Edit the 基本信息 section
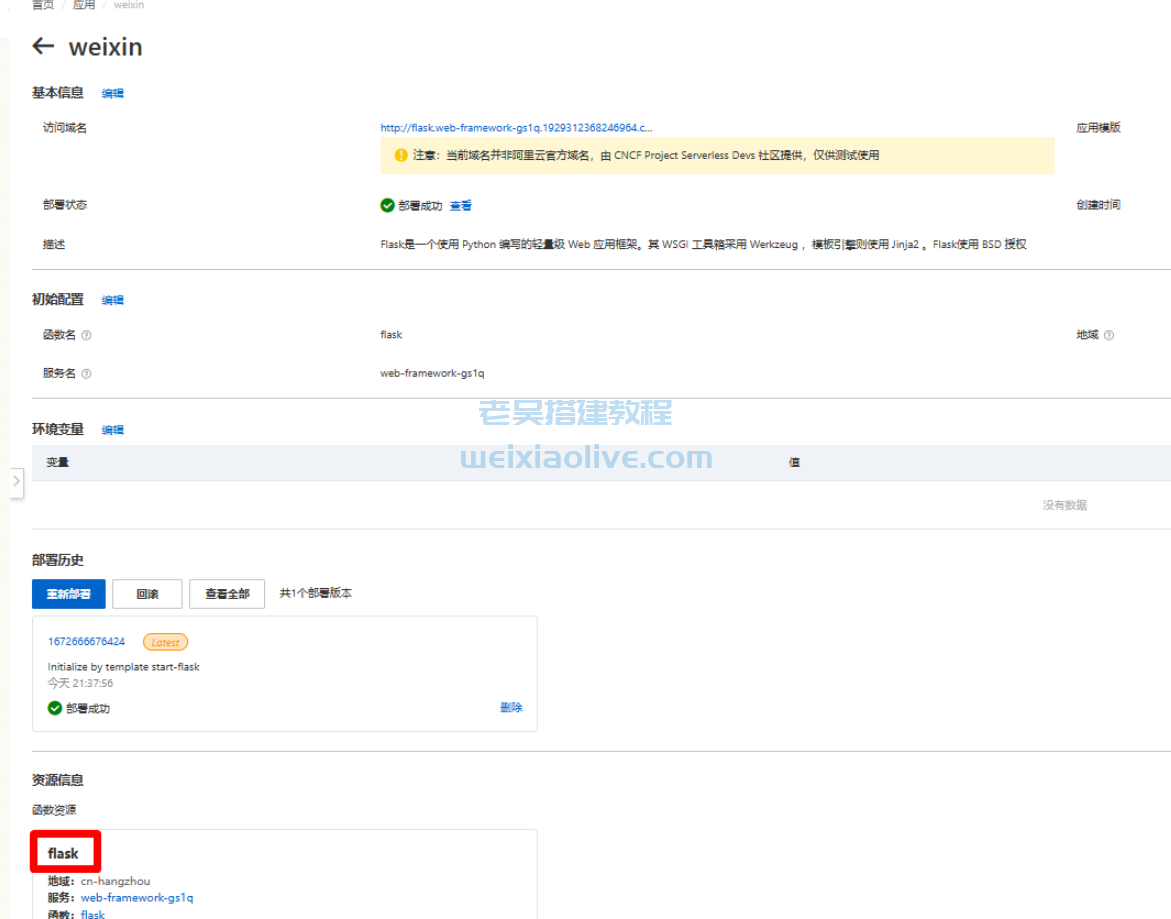The image size is (1171, 919). (x=113, y=93)
